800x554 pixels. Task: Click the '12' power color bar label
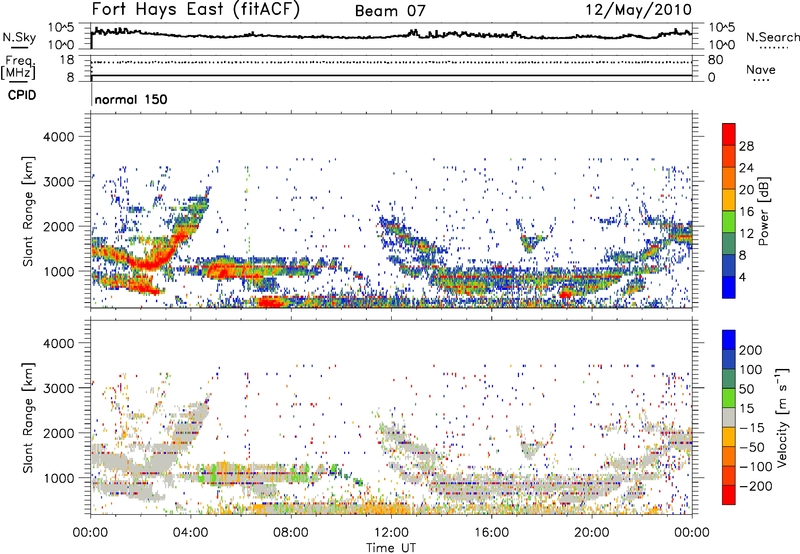click(746, 234)
